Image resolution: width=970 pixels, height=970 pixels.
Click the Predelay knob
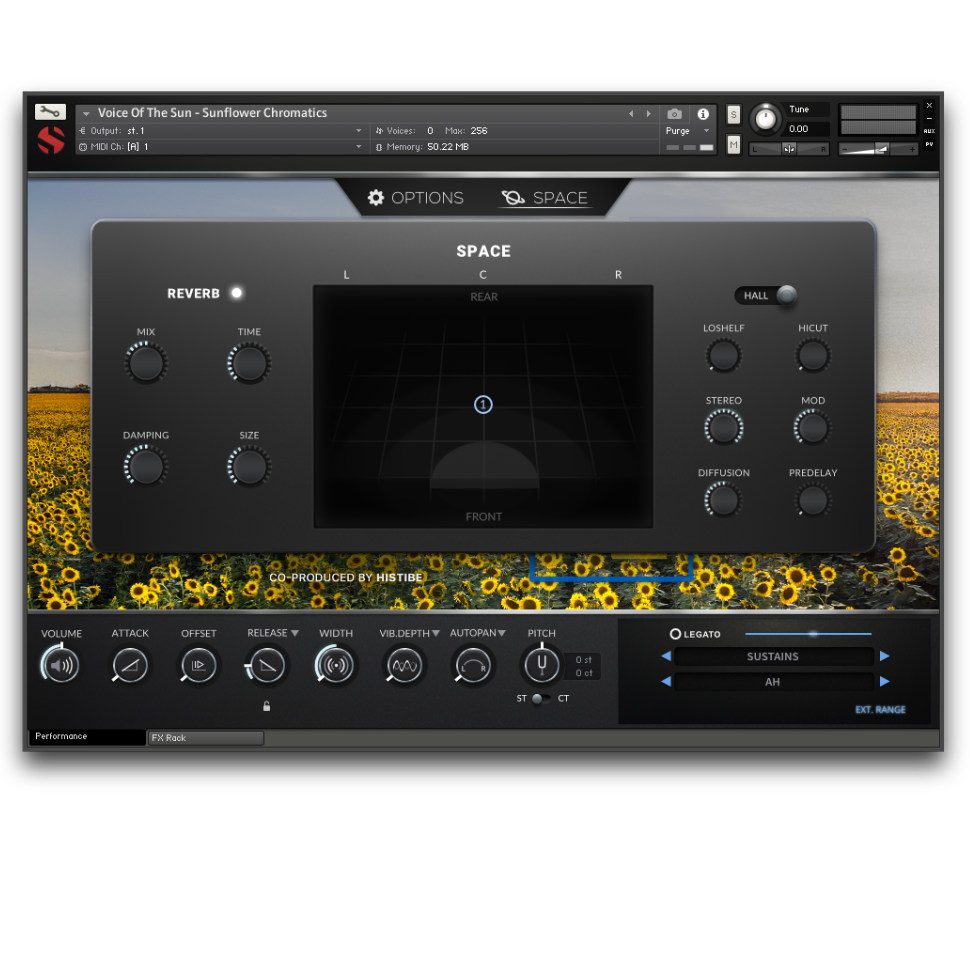[812, 500]
